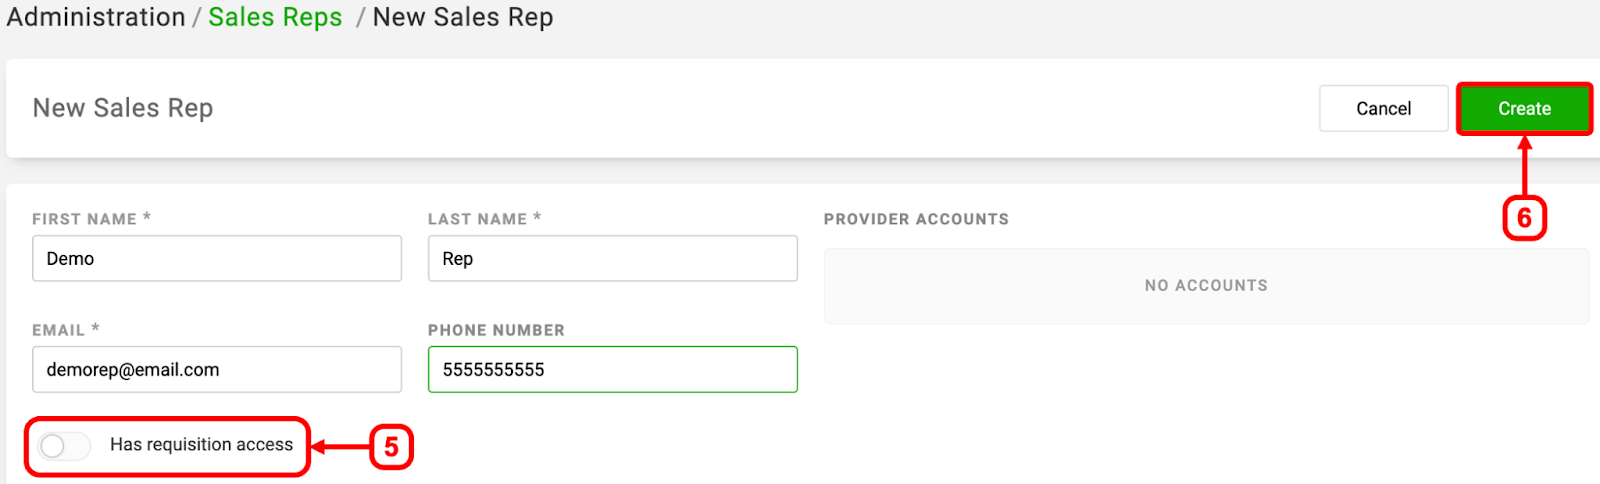Select the Email field with demorep@email.com
Image resolution: width=1600 pixels, height=484 pixels.
click(217, 369)
